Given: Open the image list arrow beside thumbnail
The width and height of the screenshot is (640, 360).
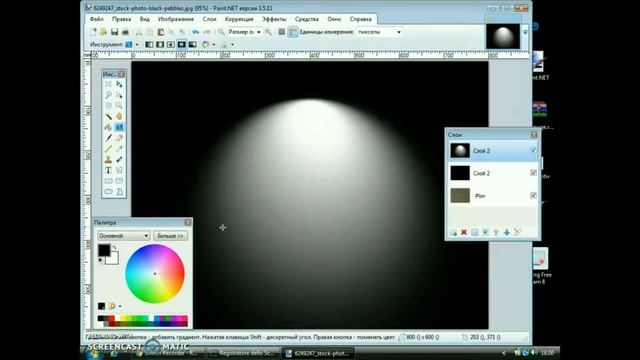Looking at the screenshot, I should [525, 32].
